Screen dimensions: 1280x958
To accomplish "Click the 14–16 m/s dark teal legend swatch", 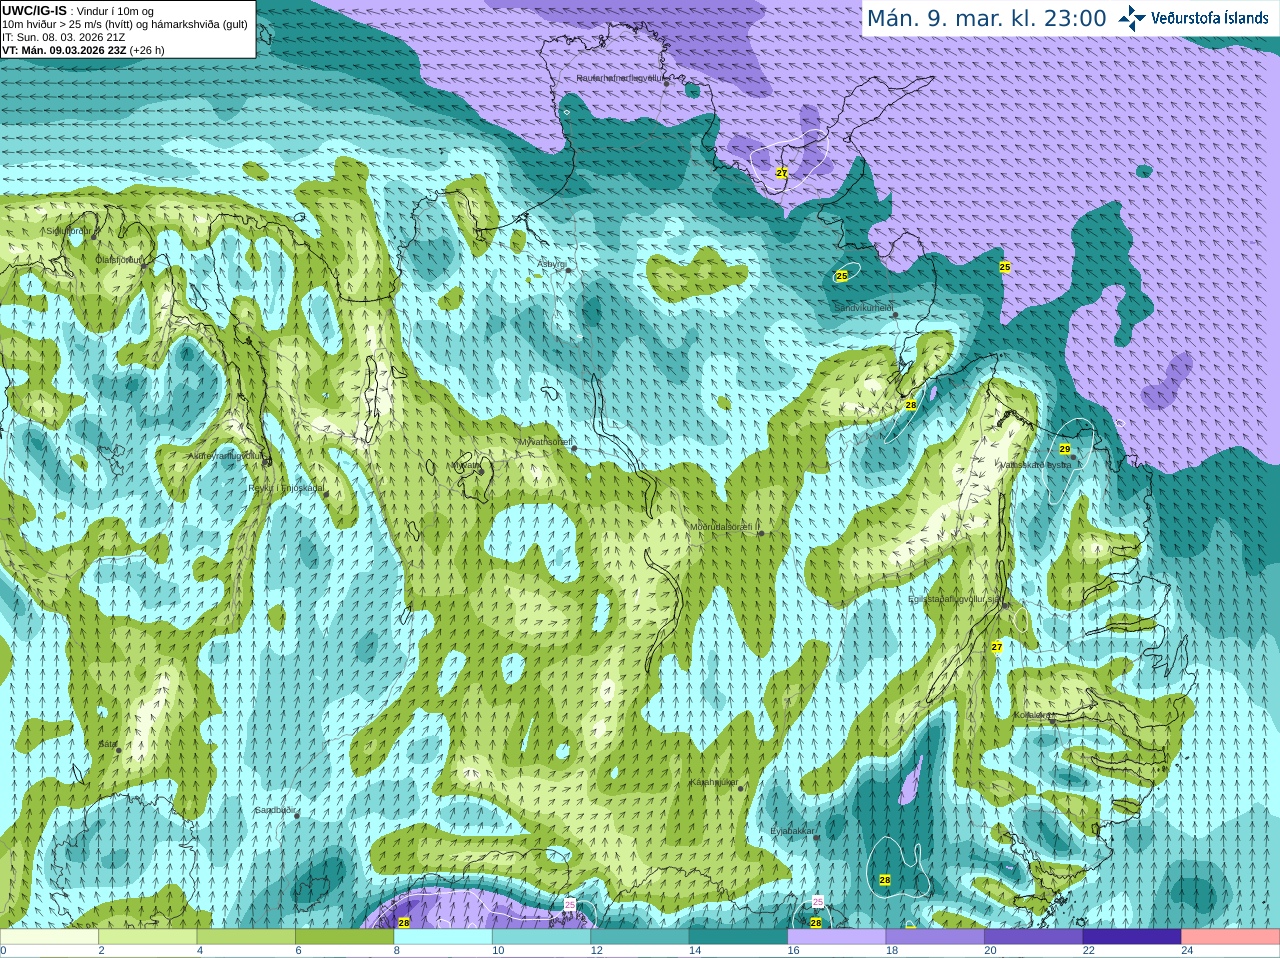I will click(739, 937).
